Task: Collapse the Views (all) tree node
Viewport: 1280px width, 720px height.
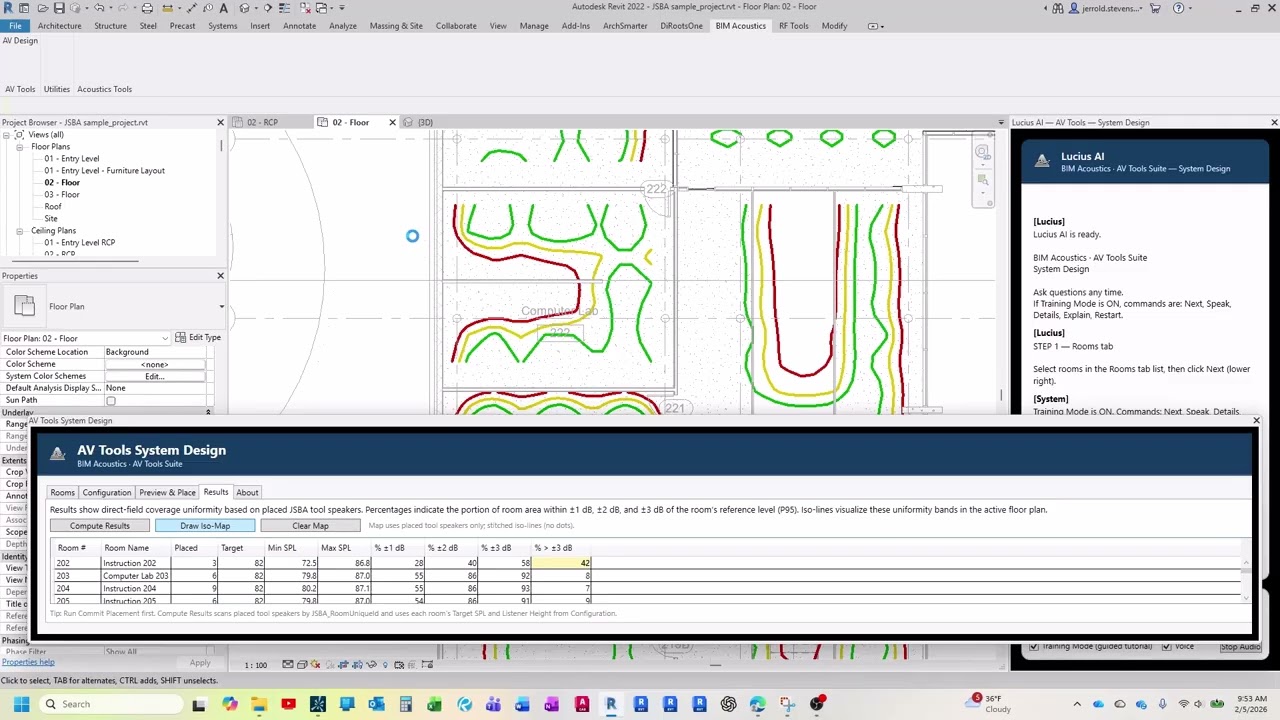Action: (x=6, y=135)
